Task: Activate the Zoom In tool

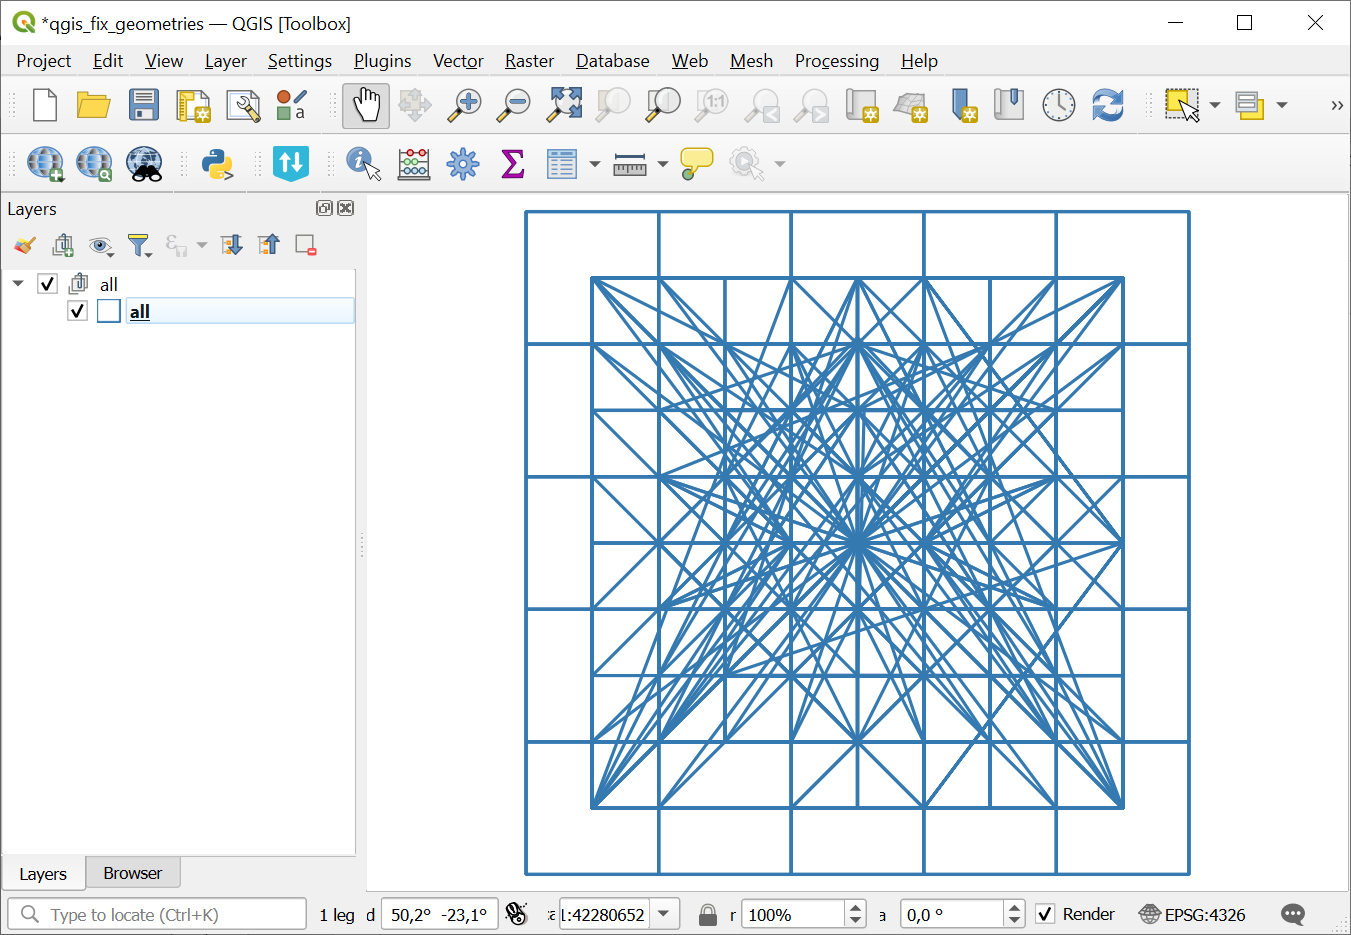Action: 464,104
